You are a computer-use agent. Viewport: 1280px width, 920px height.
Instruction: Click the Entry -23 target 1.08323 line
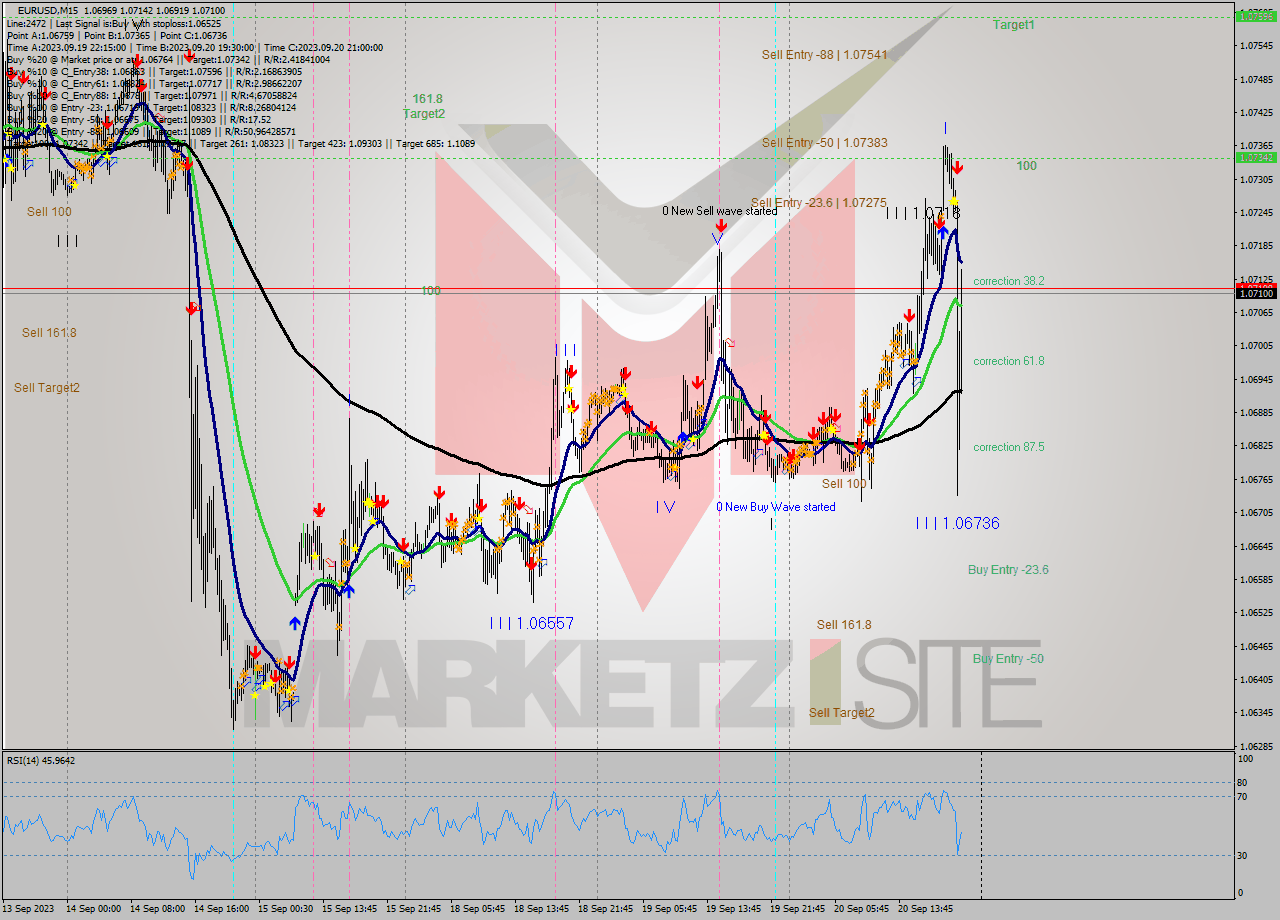click(x=150, y=107)
